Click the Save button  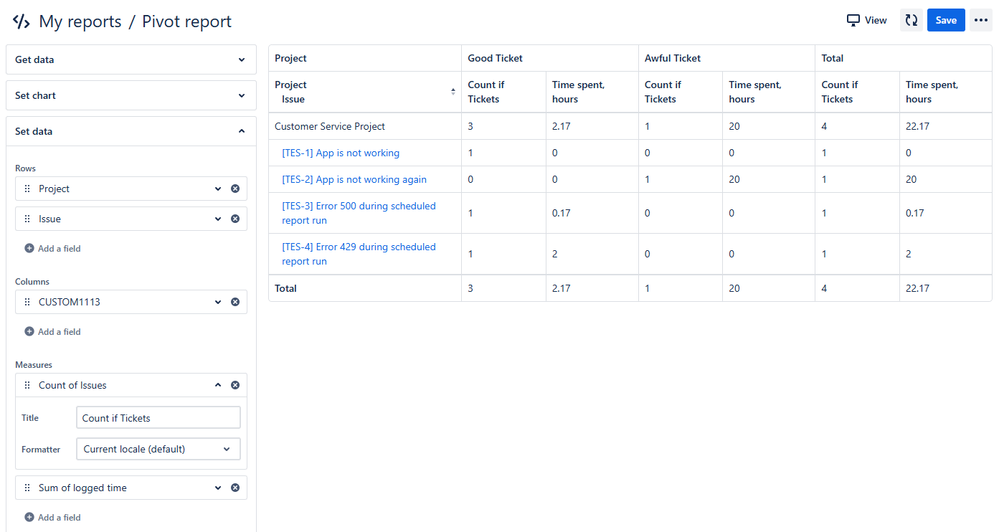[945, 20]
